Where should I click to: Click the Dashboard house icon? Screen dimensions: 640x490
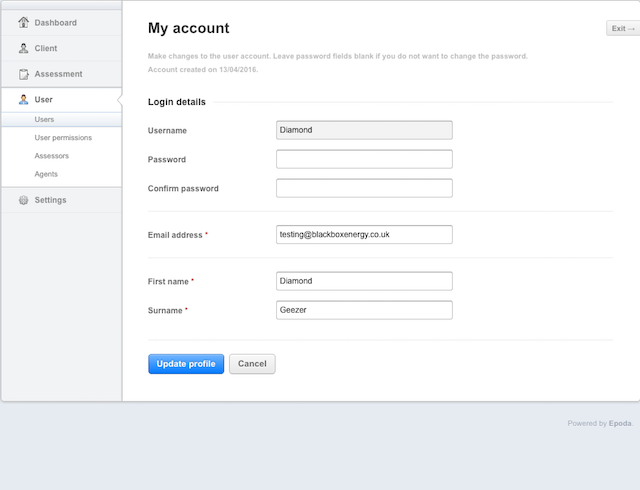coord(24,22)
